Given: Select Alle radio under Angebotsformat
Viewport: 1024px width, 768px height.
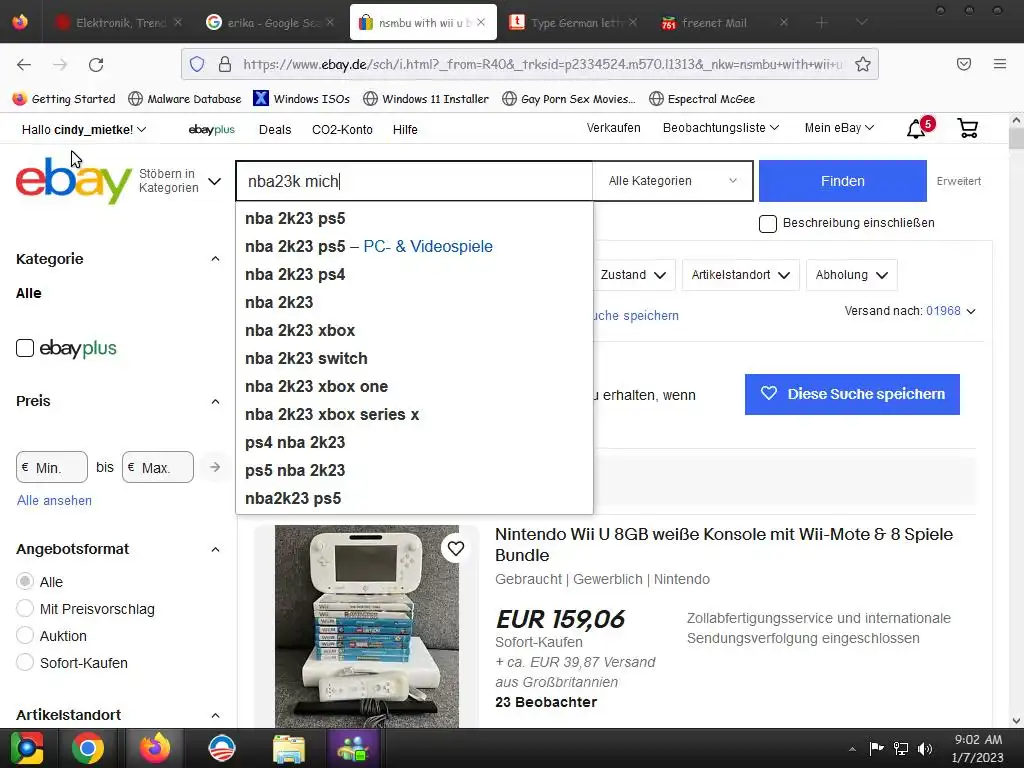Looking at the screenshot, I should (25, 581).
